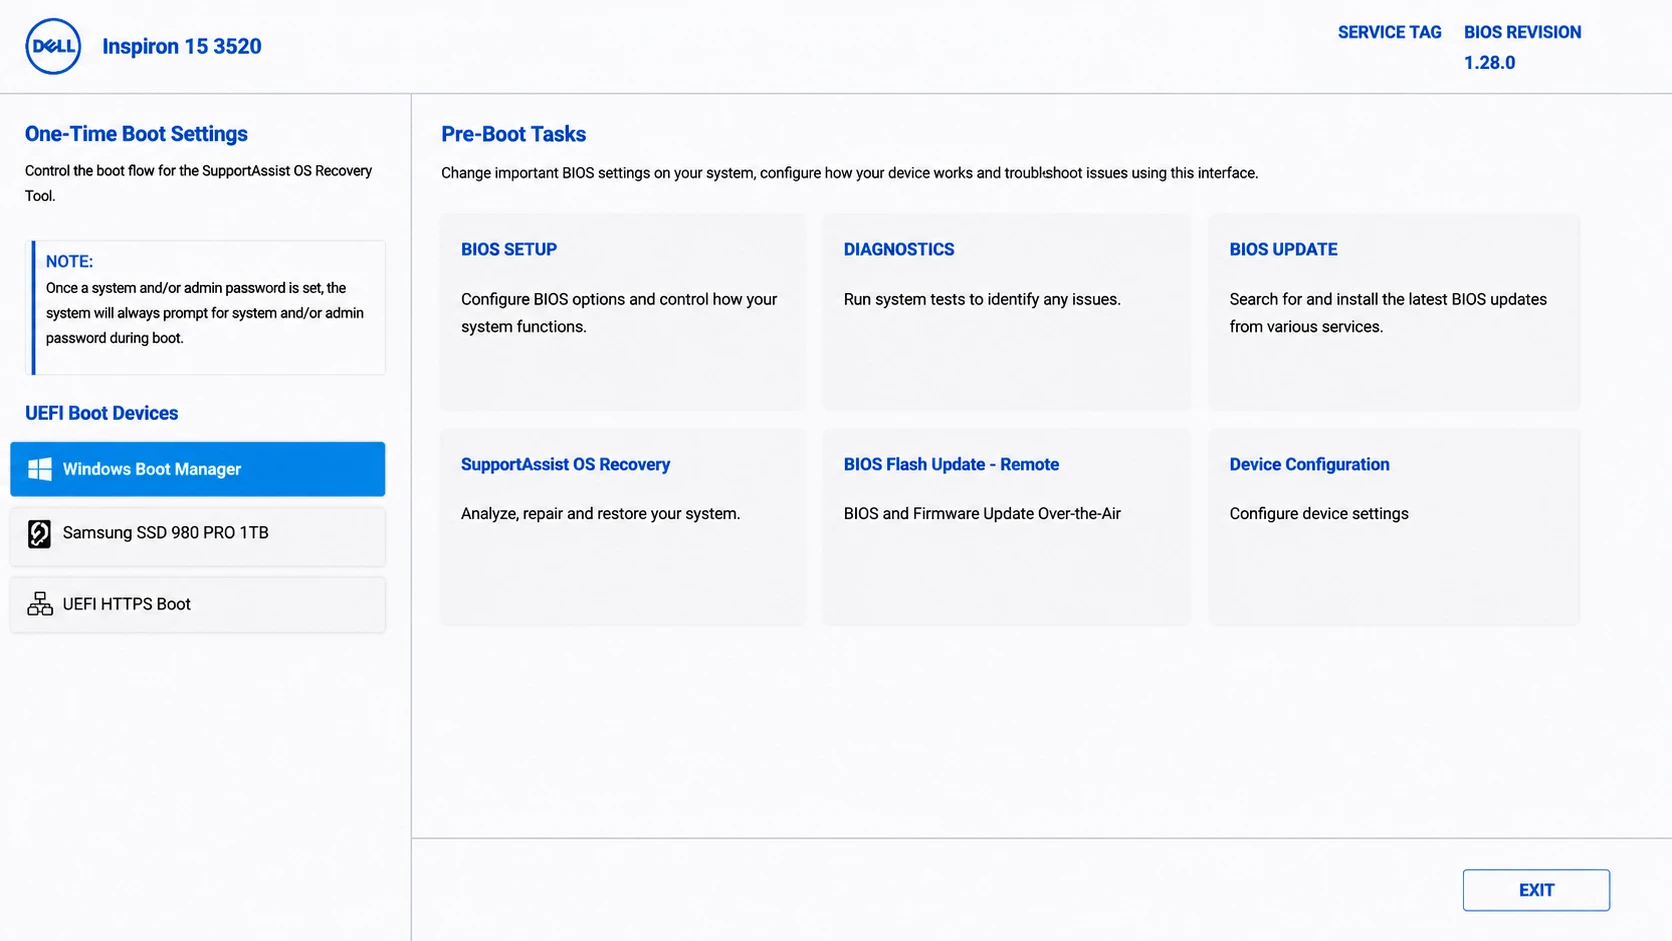Open the BIOS SETUP tile
Screen dimensions: 1672x941
(623, 312)
